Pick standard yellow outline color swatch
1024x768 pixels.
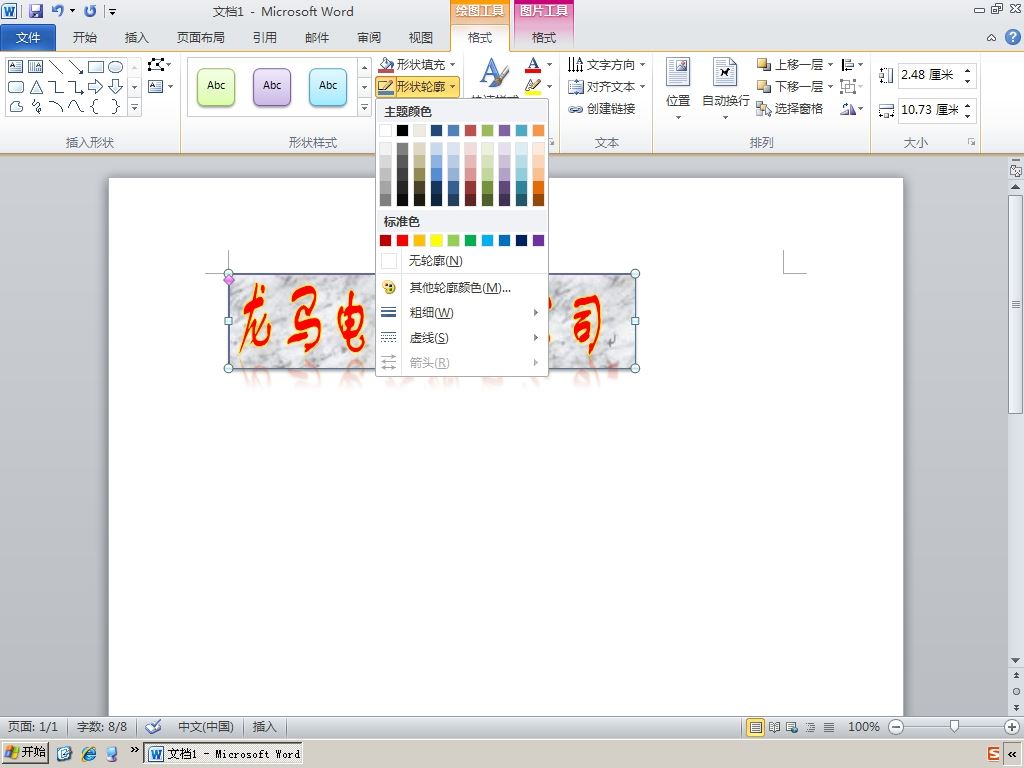pyautogui.click(x=436, y=240)
